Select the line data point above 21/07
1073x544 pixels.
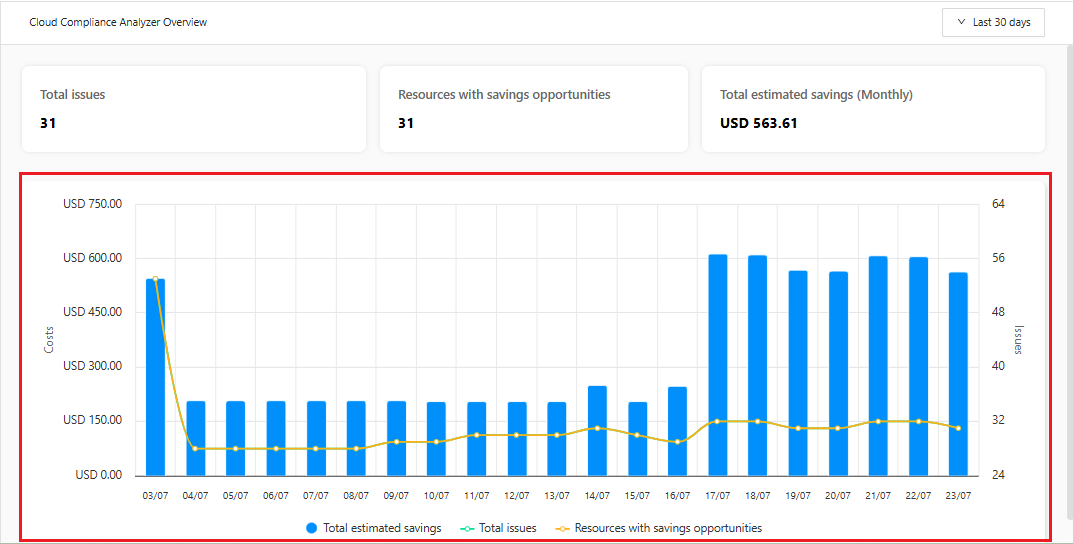(878, 421)
